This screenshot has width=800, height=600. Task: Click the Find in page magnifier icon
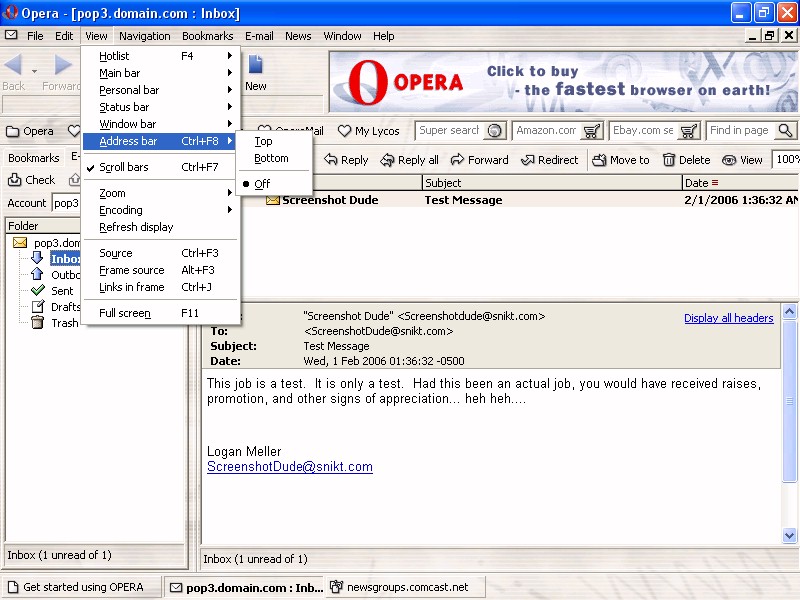(785, 131)
